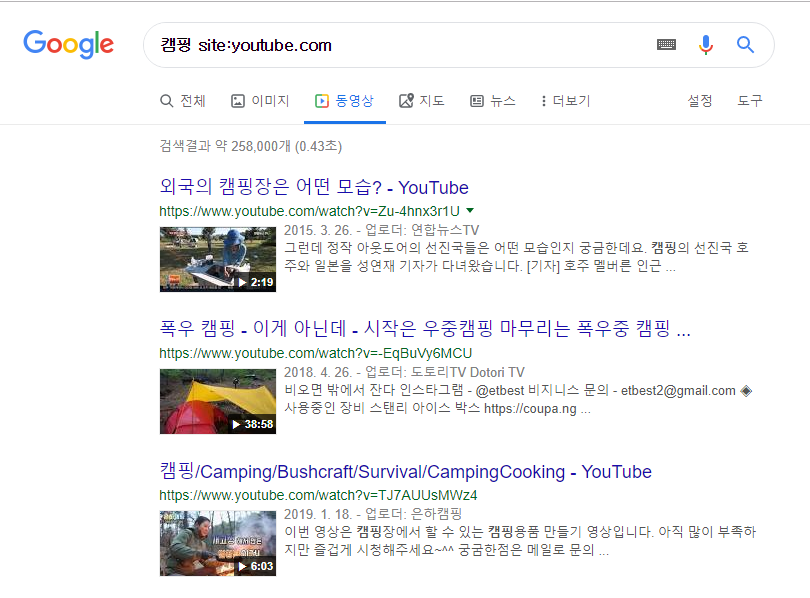Open thumbnail of woman at campsite video
Viewport: 810px width, 598px height.
(x=217, y=259)
